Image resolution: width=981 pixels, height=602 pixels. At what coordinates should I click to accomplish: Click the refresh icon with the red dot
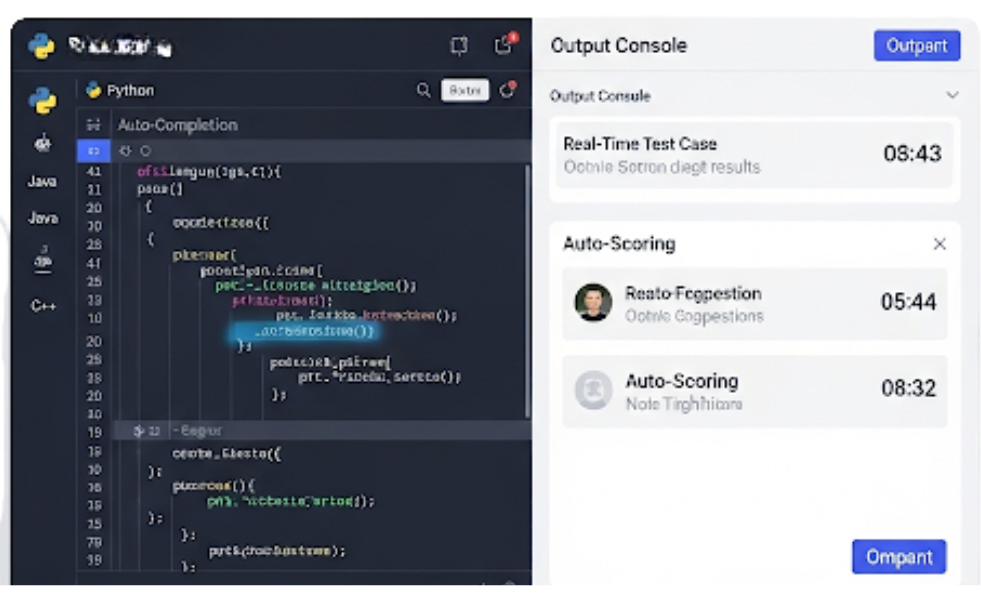click(x=508, y=90)
